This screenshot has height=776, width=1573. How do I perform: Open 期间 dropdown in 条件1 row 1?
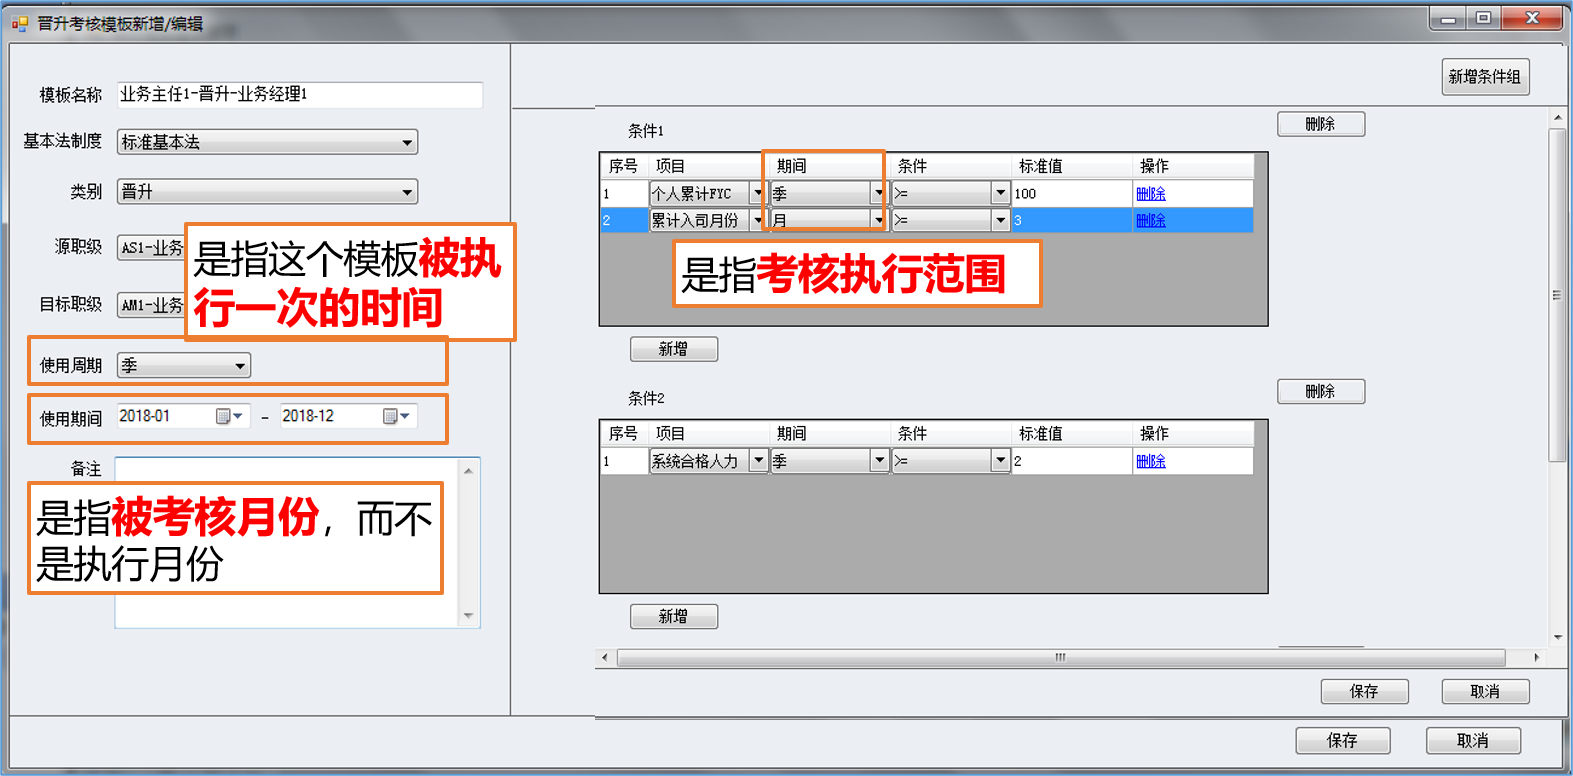click(878, 193)
